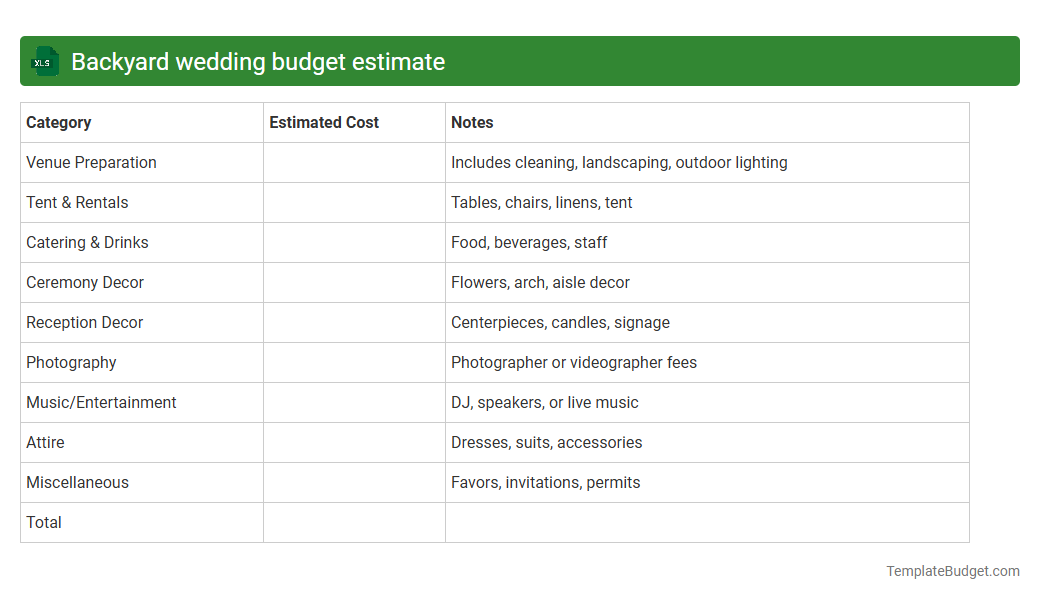
Task: Click the Venue Preparation row label
Action: tap(91, 162)
